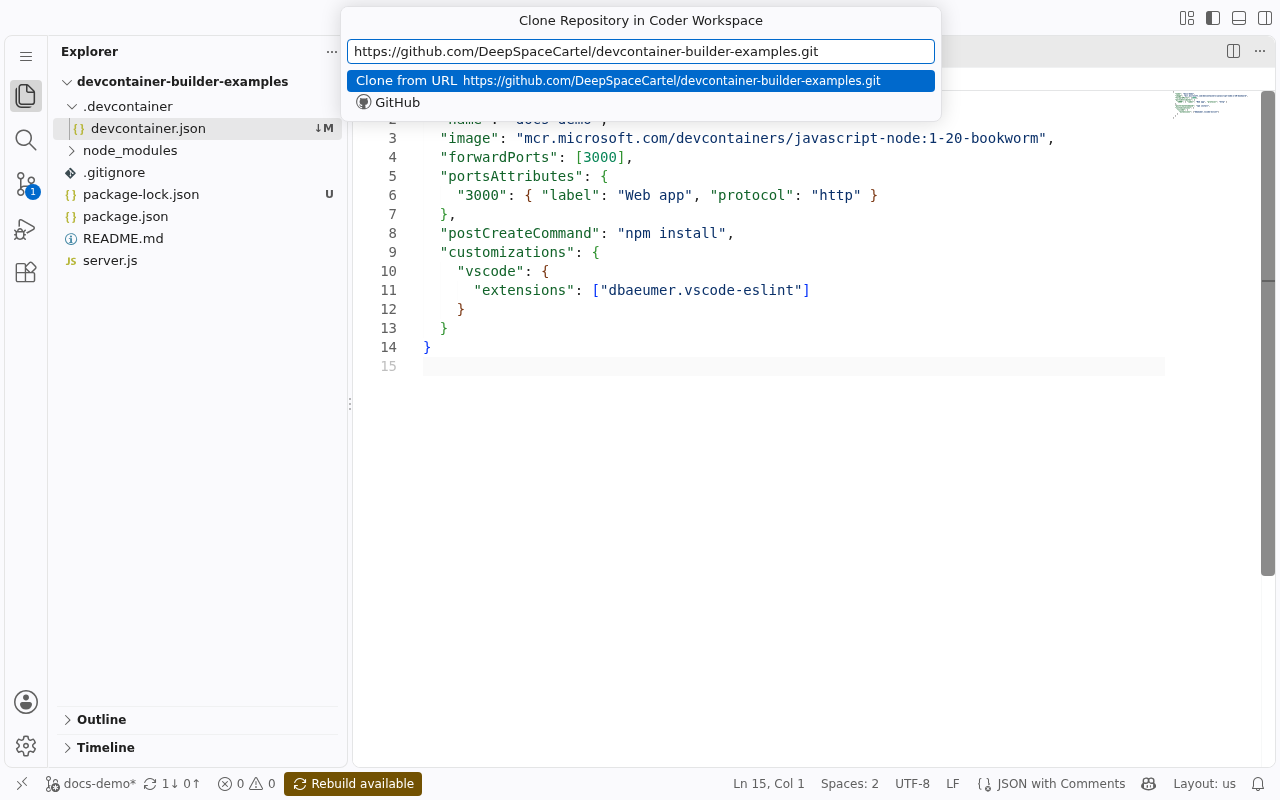Open the Extensions view icon
1280x800 pixels.
pos(26,272)
